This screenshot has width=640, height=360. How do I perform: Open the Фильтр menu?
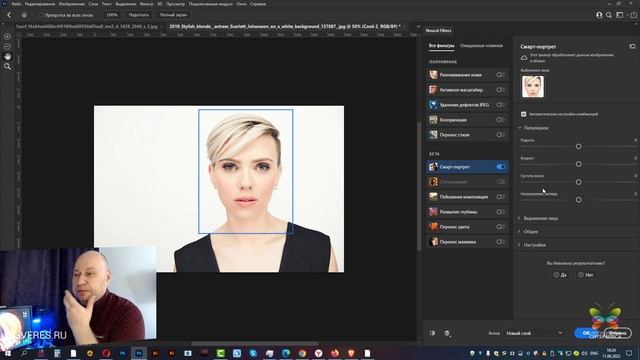pyautogui.click(x=147, y=4)
